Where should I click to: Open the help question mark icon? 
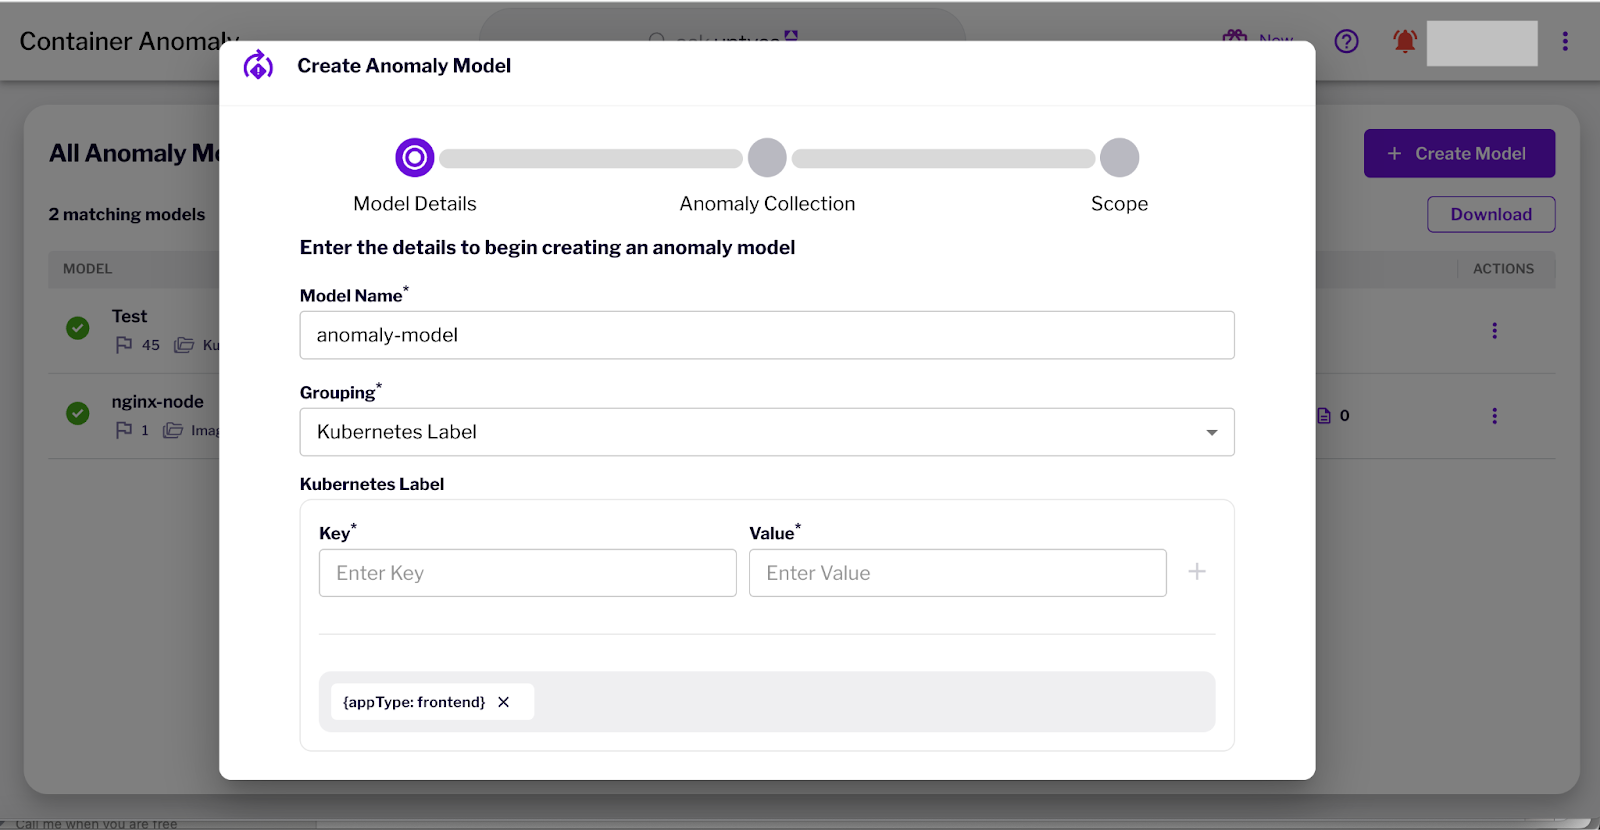1346,41
